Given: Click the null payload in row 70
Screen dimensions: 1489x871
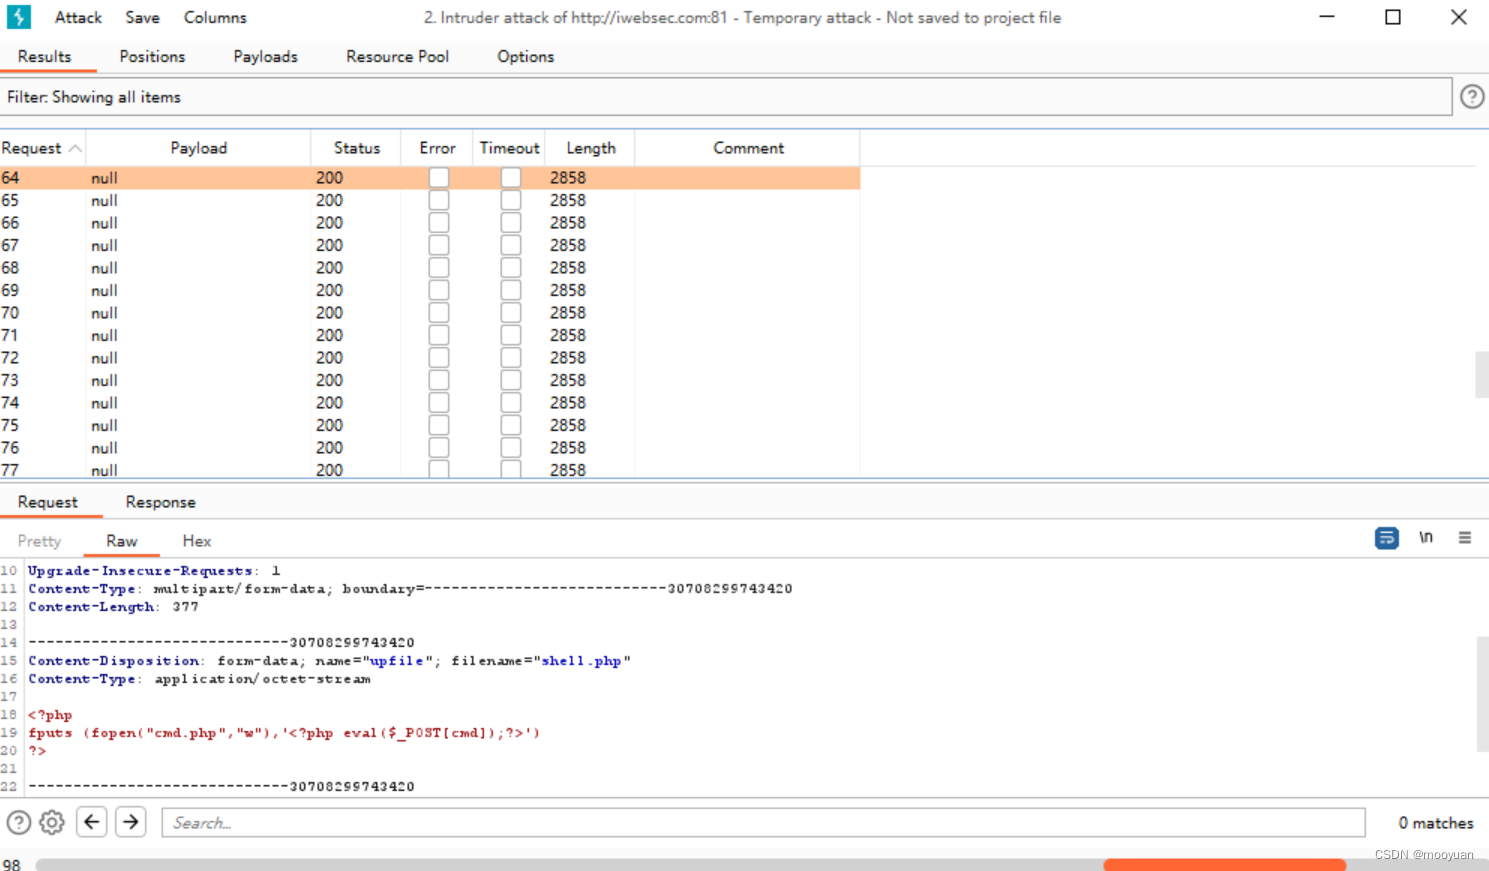Looking at the screenshot, I should 104,313.
